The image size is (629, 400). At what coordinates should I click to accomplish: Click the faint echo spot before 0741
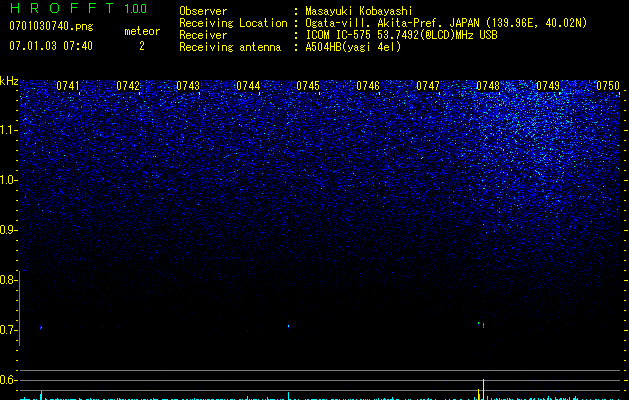41,328
